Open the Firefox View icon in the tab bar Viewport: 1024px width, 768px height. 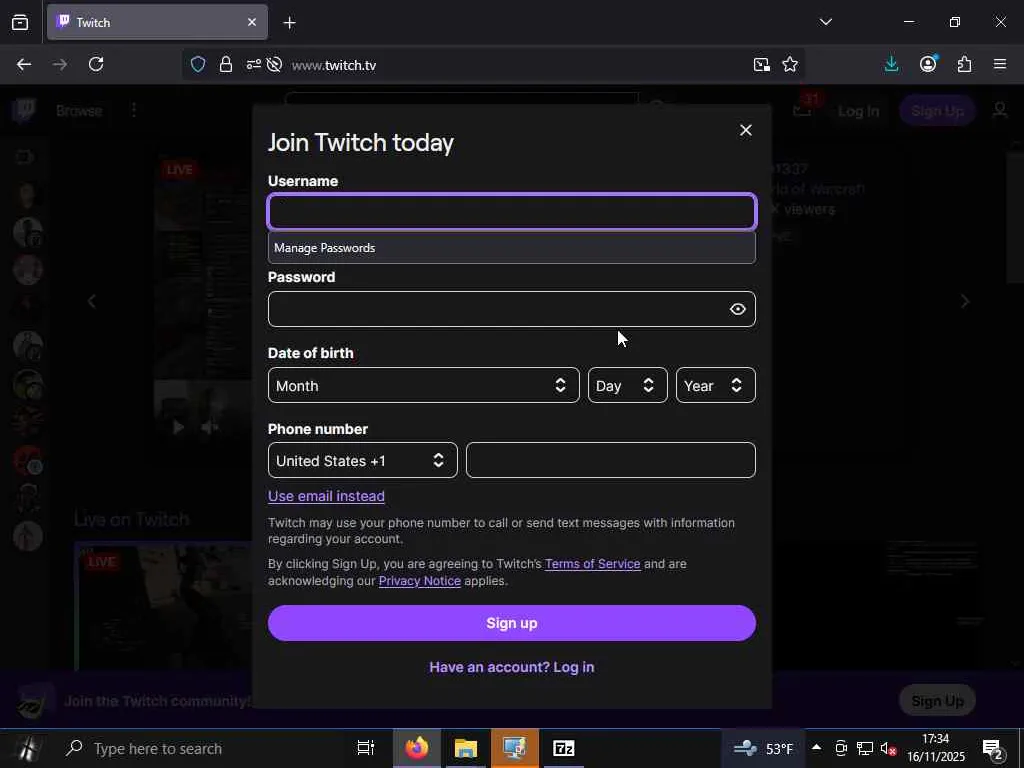(x=20, y=23)
